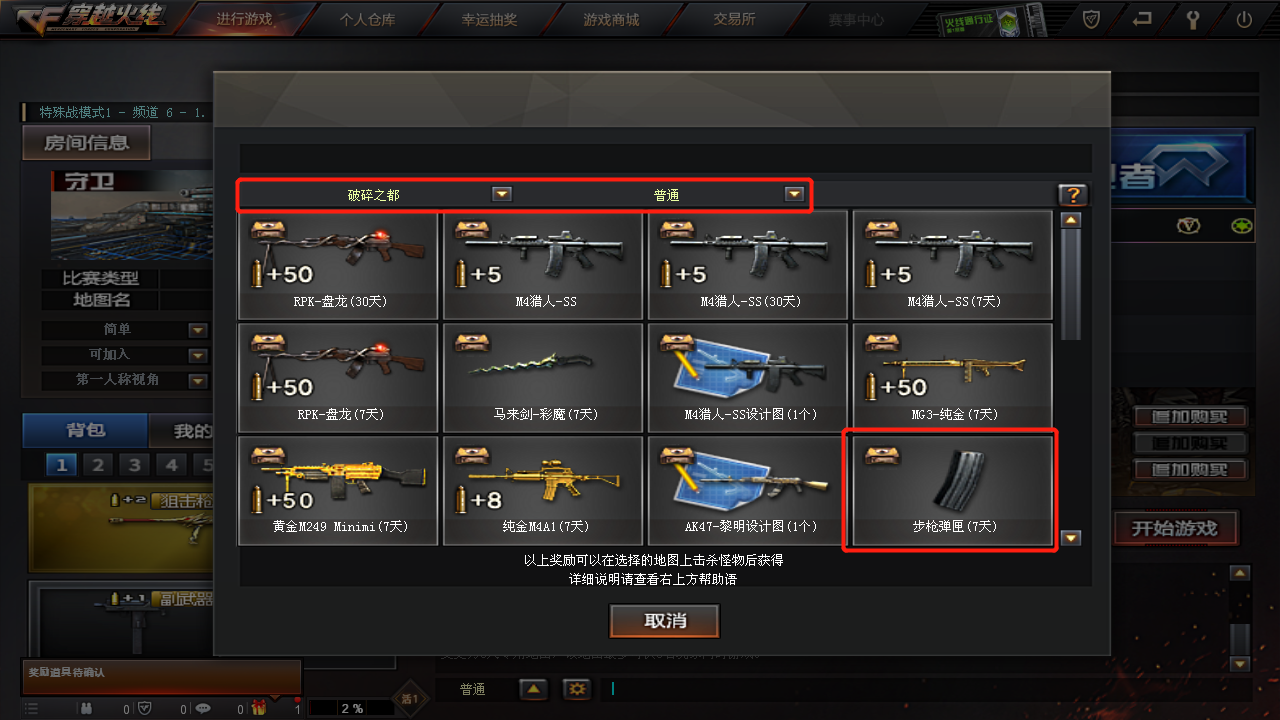
Task: Expand the 普通 difficulty dropdown
Action: pyautogui.click(x=794, y=195)
